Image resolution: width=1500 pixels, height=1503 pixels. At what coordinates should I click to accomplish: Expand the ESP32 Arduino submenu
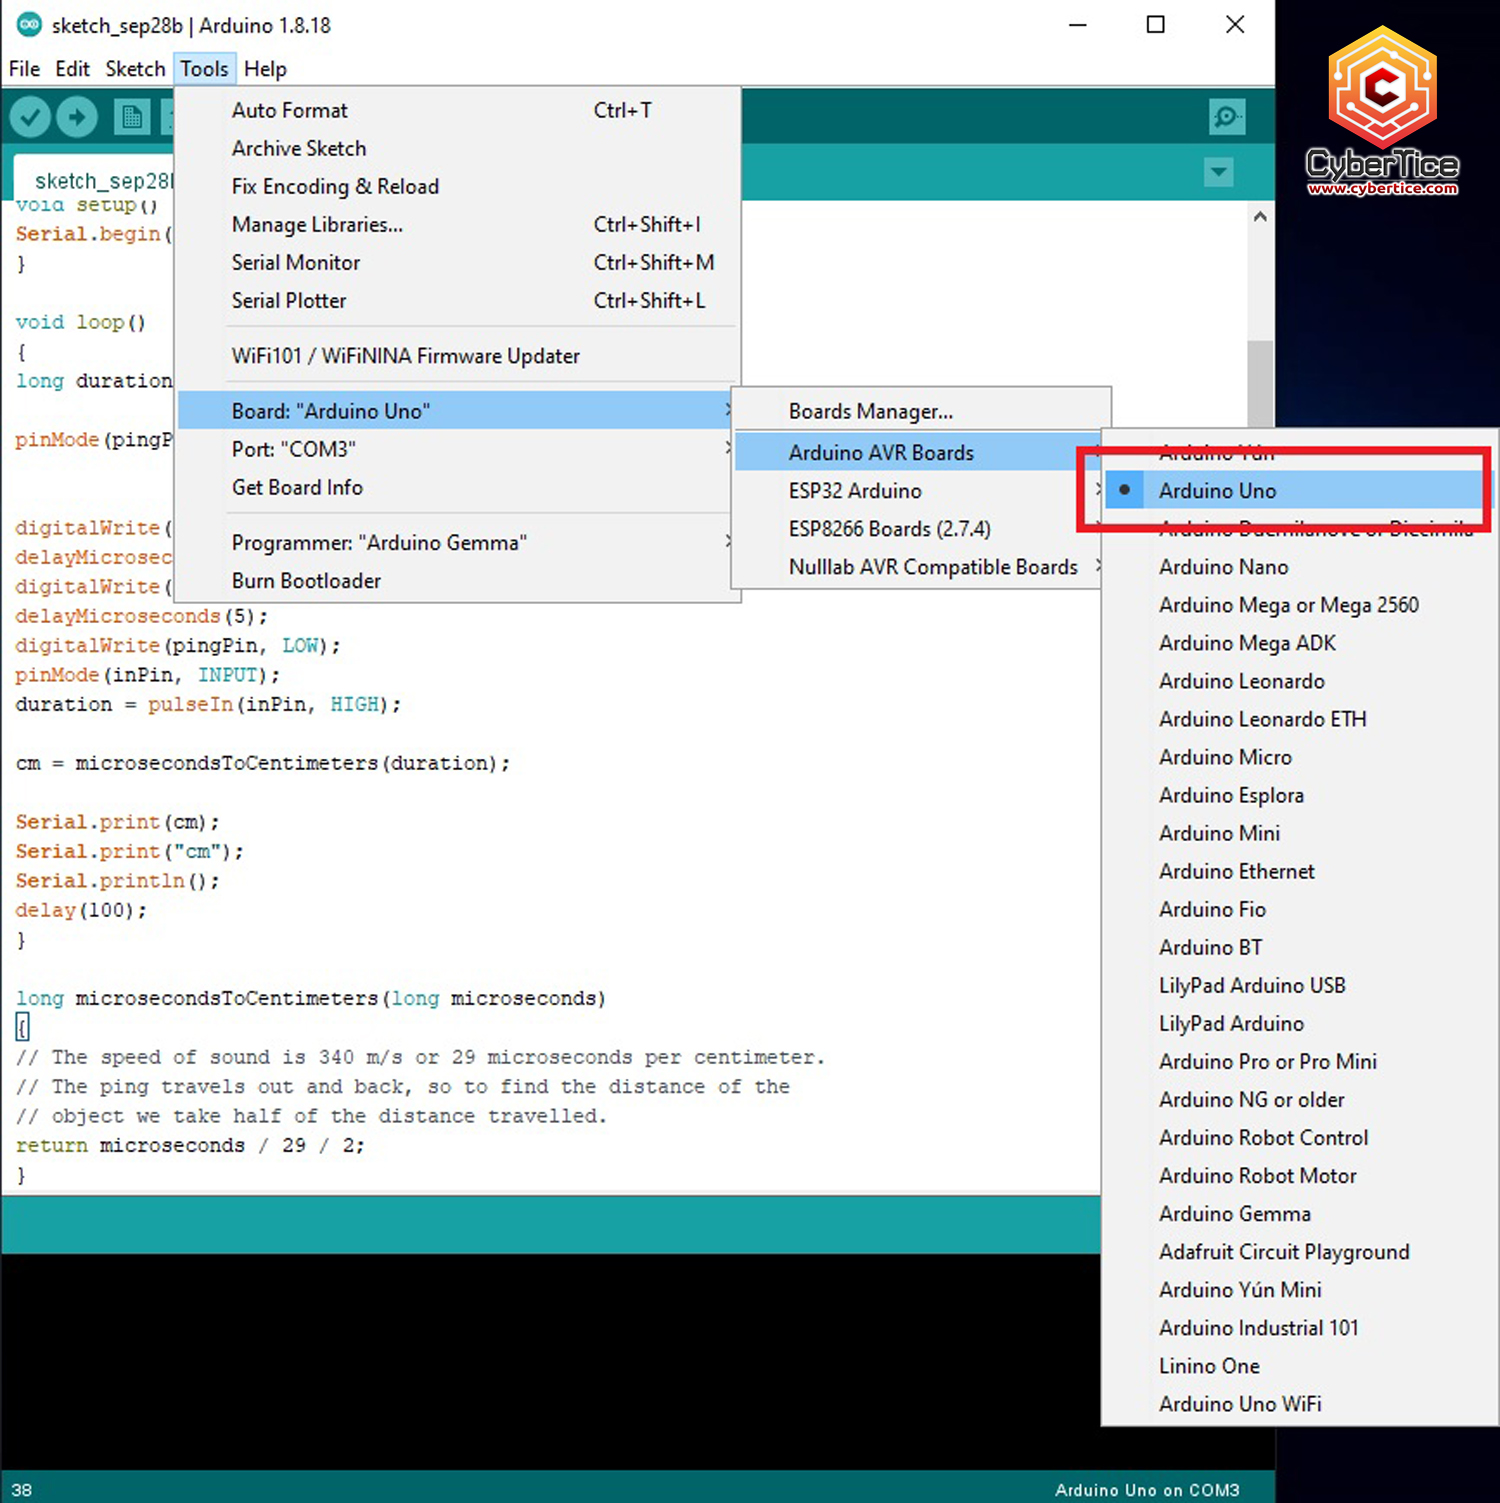(855, 490)
